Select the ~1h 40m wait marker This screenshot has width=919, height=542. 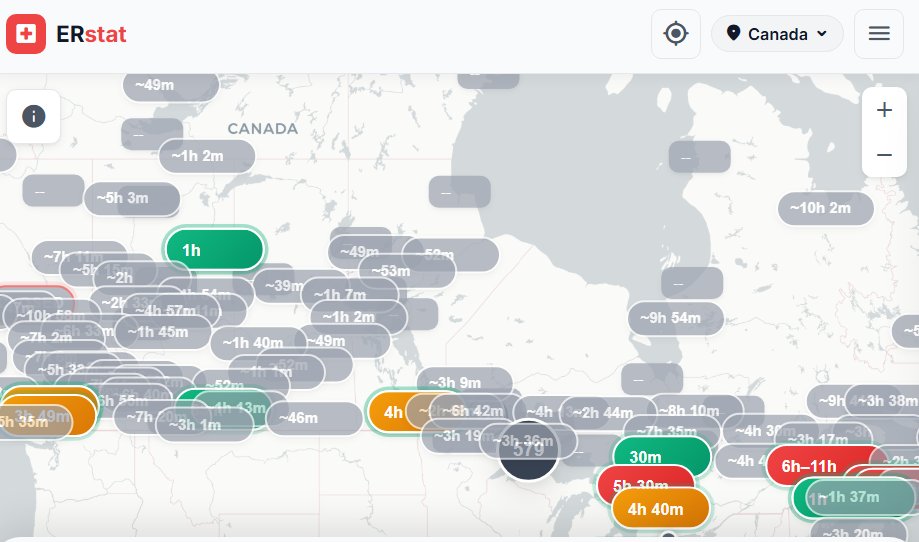pyautogui.click(x=258, y=343)
